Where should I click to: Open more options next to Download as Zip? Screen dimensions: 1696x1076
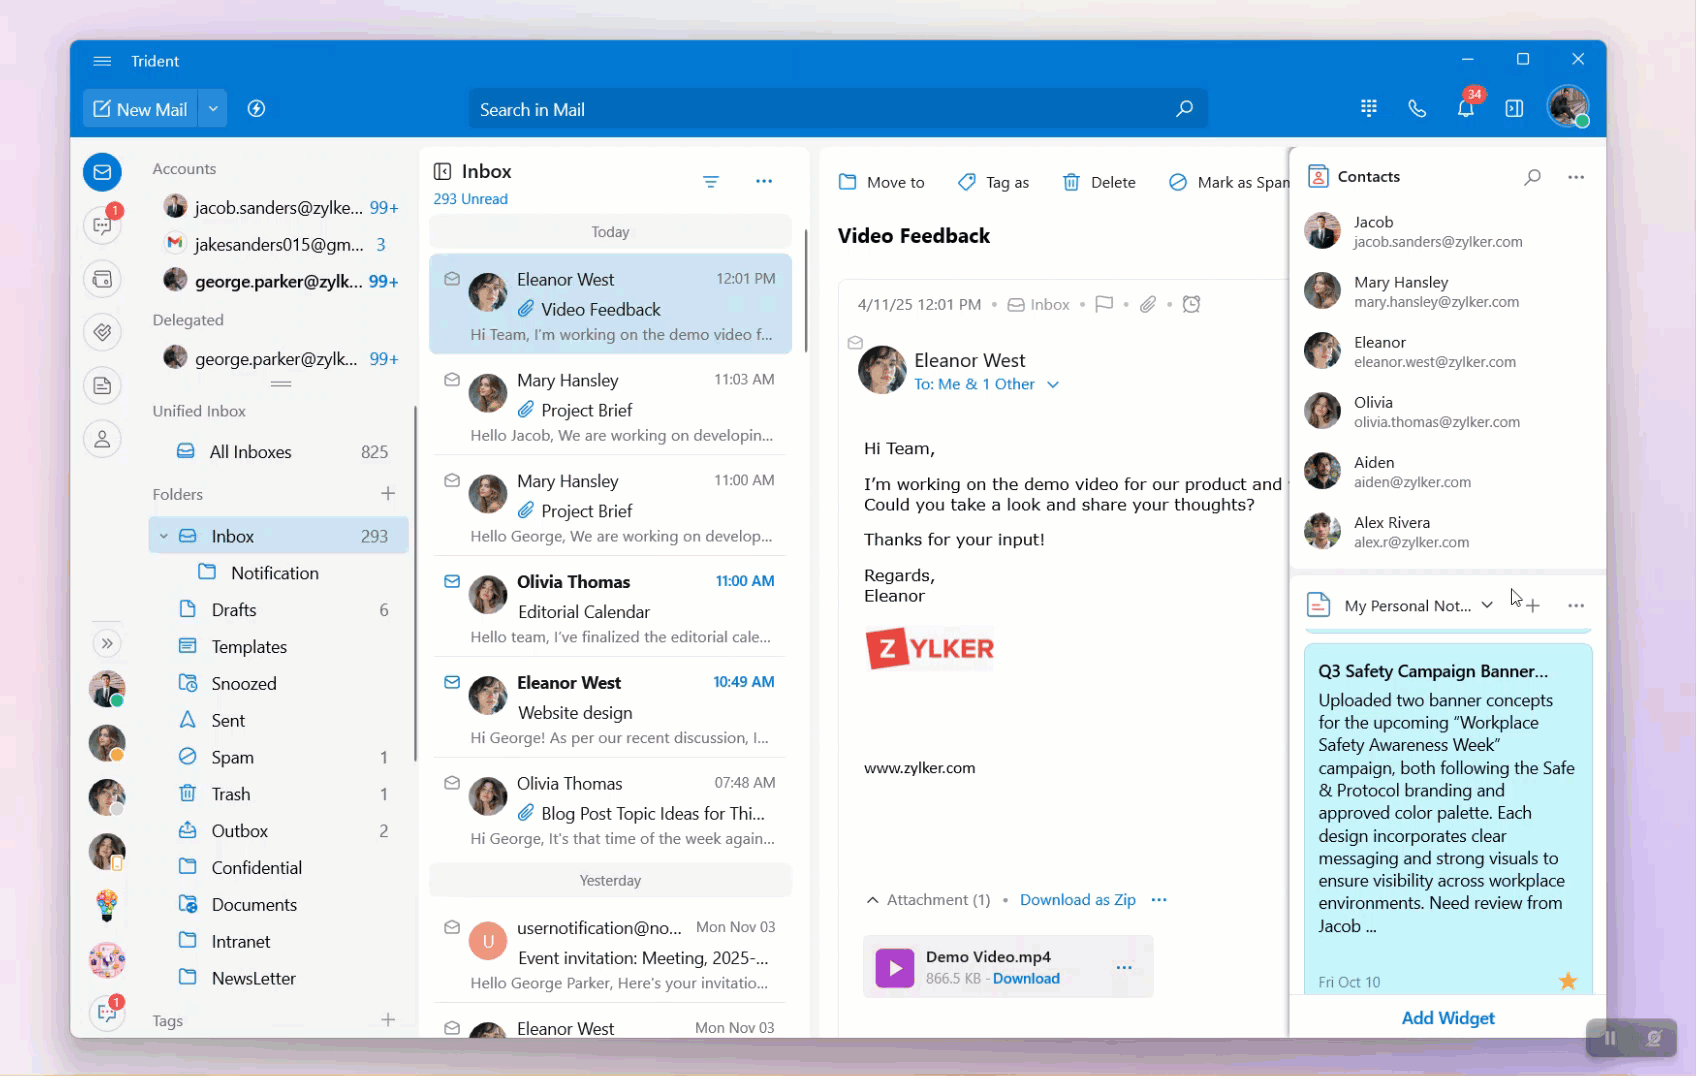tap(1159, 899)
